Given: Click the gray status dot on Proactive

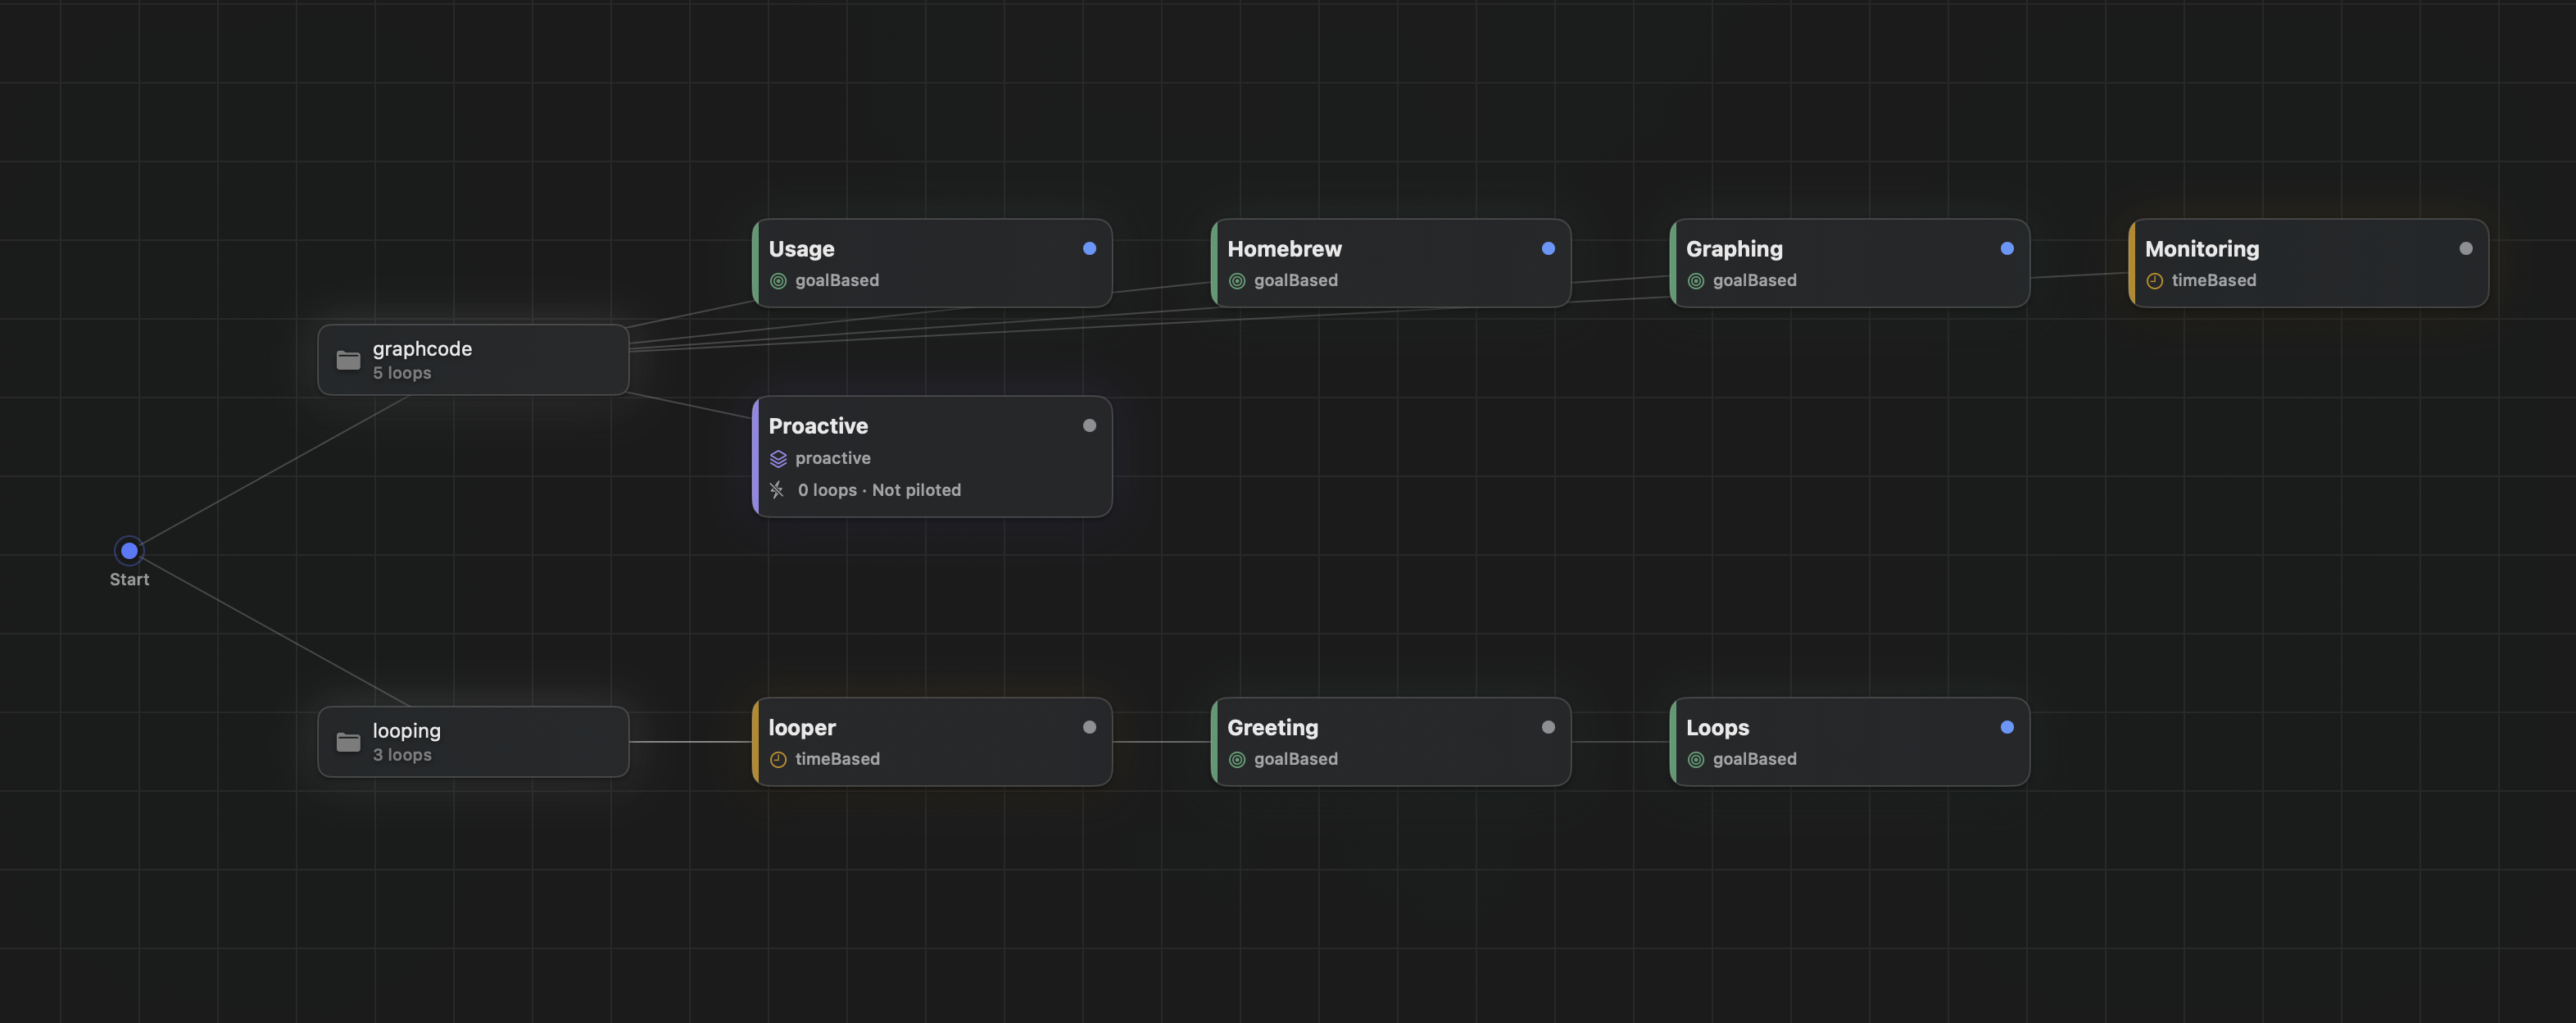Looking at the screenshot, I should pyautogui.click(x=1089, y=425).
